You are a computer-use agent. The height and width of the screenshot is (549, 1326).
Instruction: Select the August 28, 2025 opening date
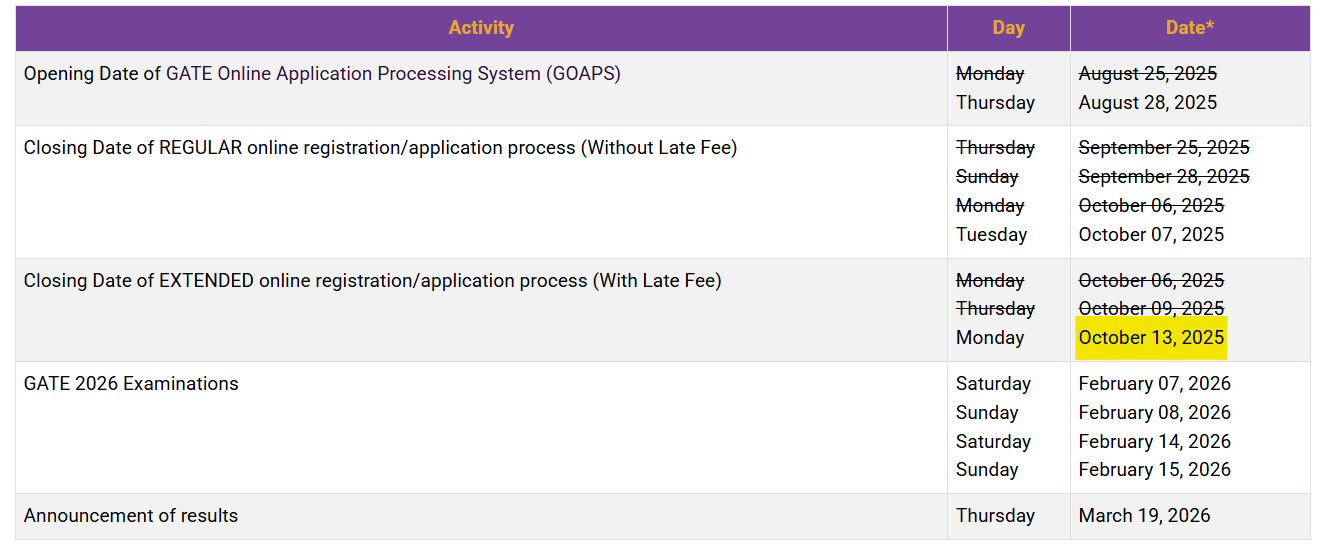click(1147, 103)
